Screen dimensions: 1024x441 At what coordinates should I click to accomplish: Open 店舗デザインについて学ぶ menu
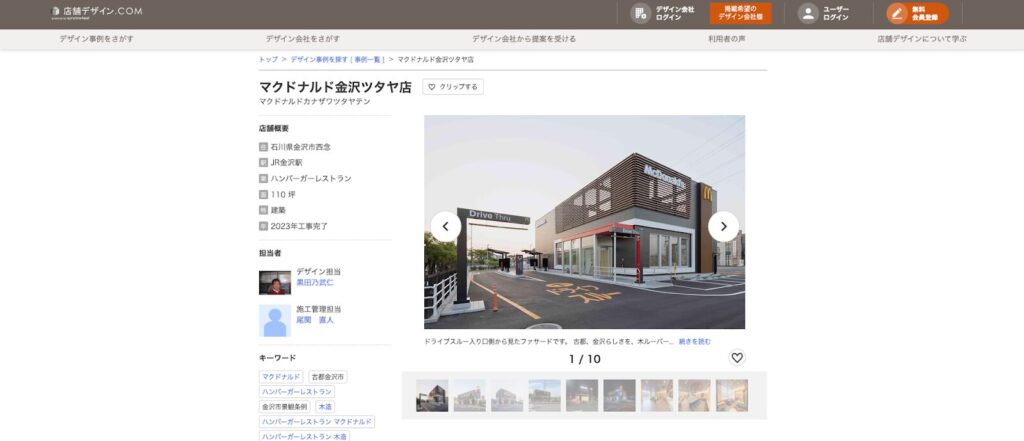click(x=922, y=39)
